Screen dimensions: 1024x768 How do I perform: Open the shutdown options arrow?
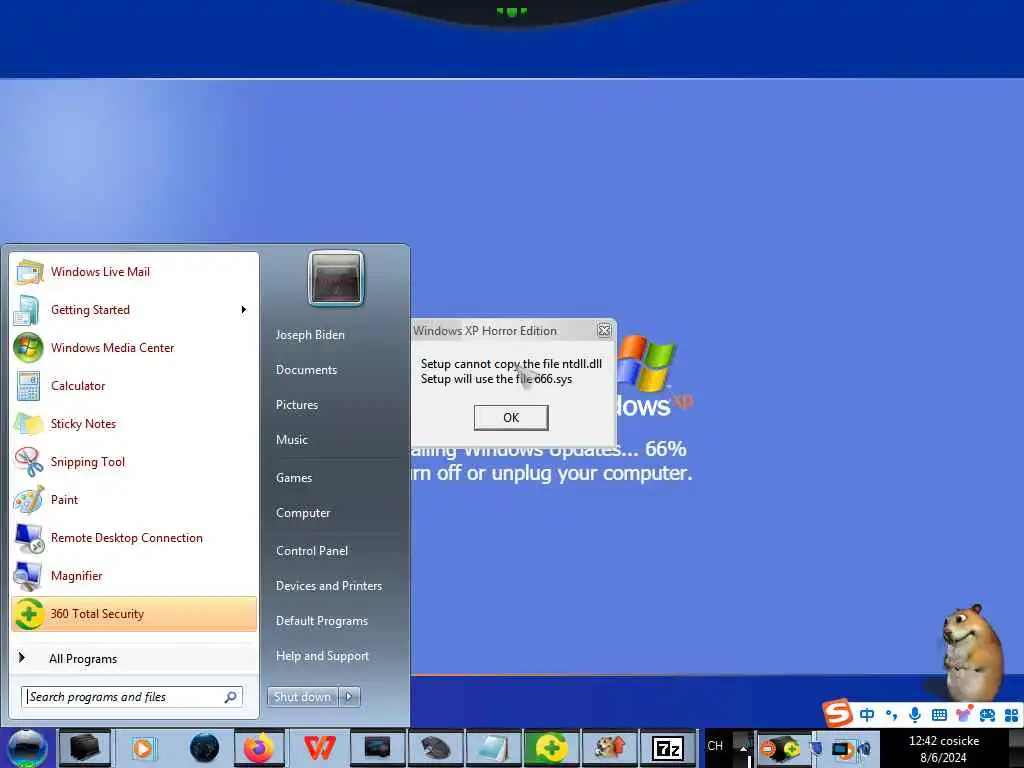coord(349,697)
